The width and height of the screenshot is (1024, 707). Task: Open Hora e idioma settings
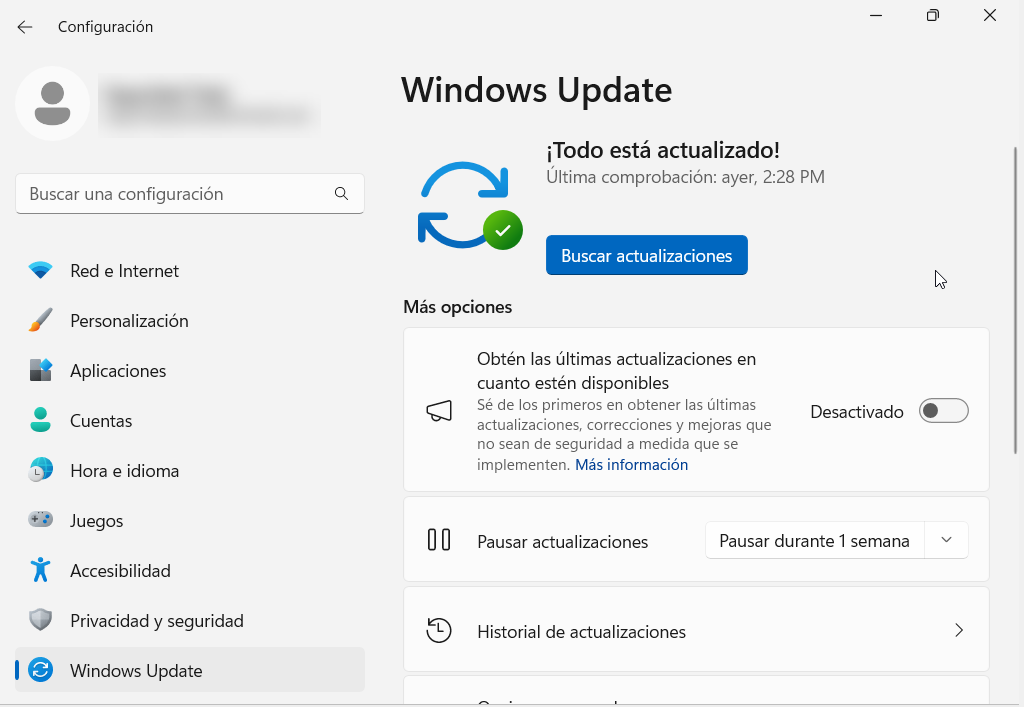tap(190, 470)
